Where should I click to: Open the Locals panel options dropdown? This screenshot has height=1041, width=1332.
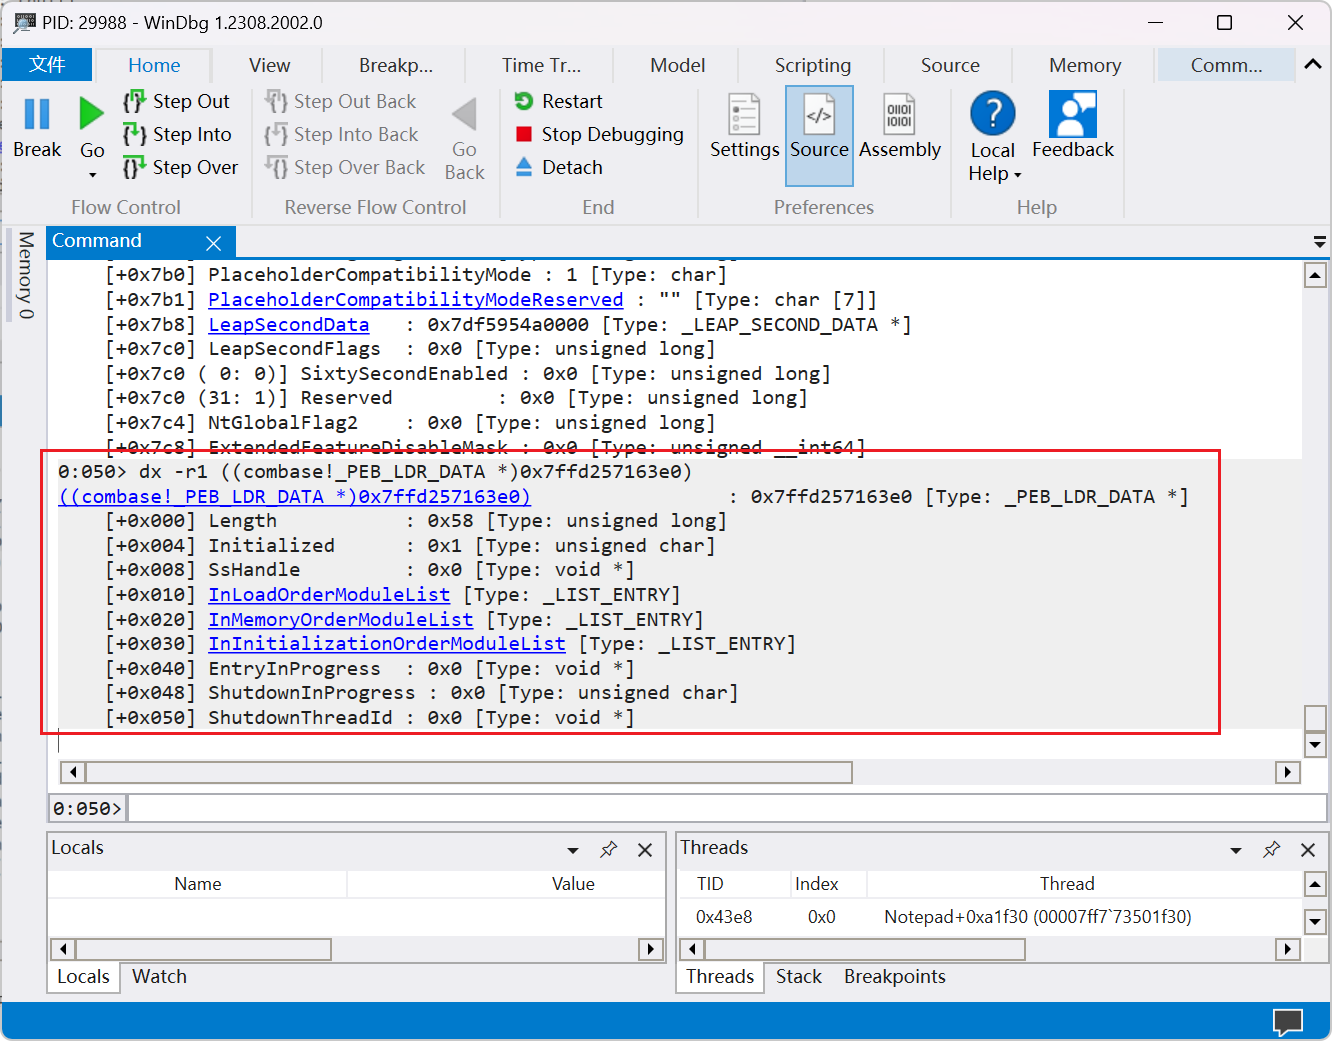[x=573, y=850]
